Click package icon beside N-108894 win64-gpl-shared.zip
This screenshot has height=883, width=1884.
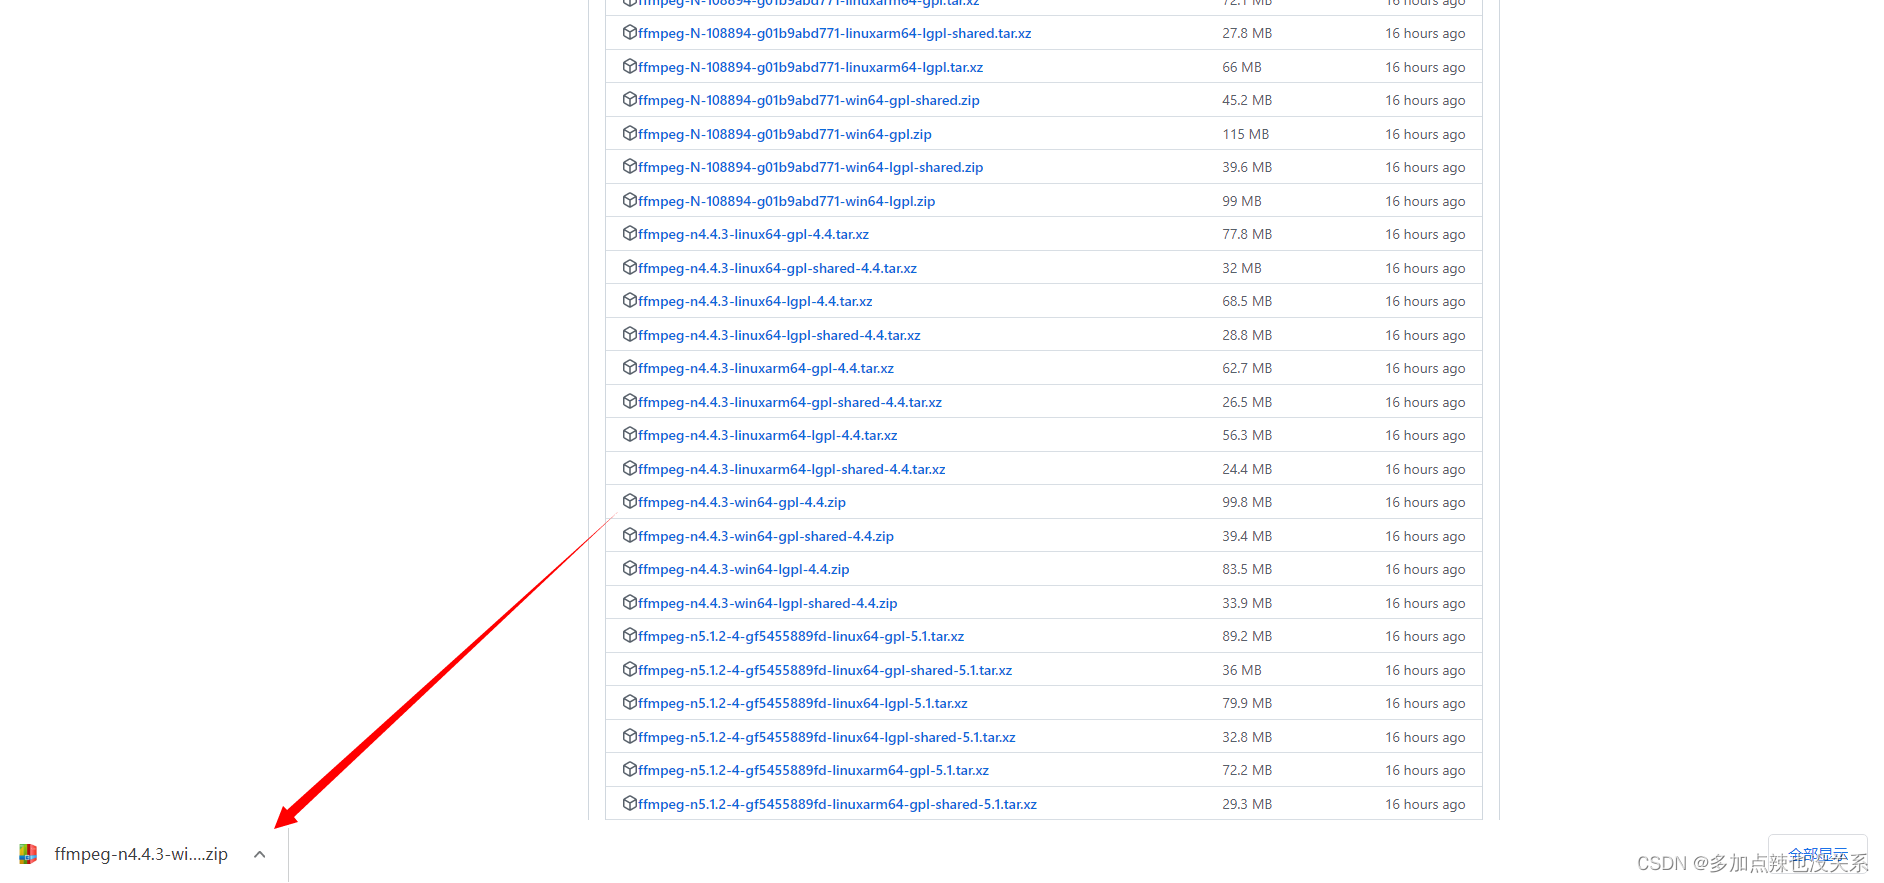pyautogui.click(x=630, y=99)
